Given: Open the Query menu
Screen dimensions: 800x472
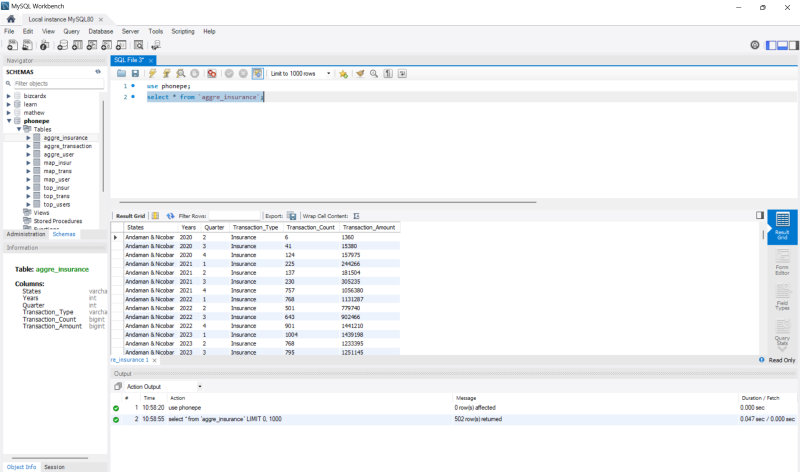Looking at the screenshot, I should 71,31.
